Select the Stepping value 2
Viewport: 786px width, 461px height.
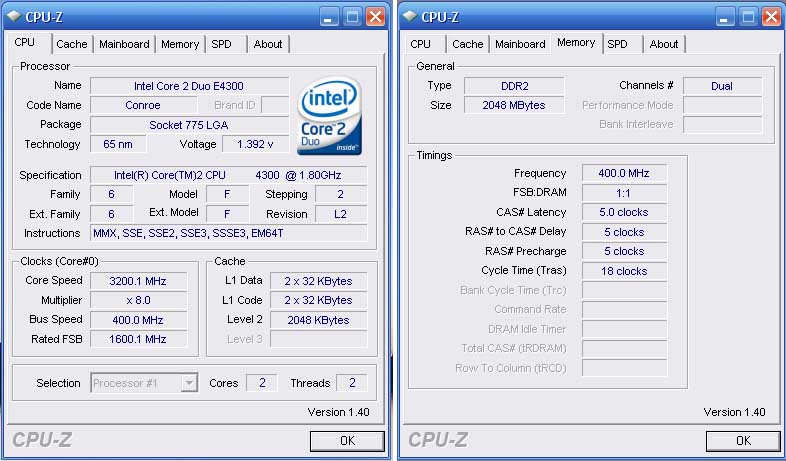coord(341,194)
